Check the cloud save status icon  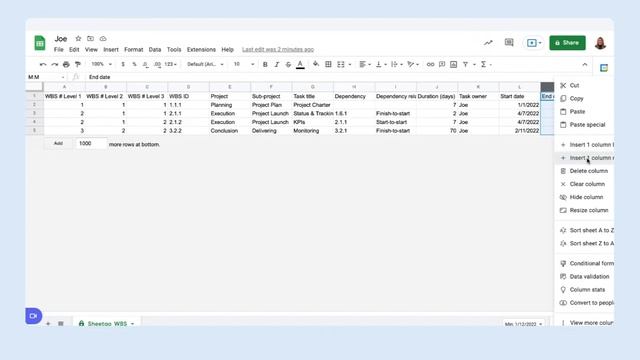click(x=103, y=38)
